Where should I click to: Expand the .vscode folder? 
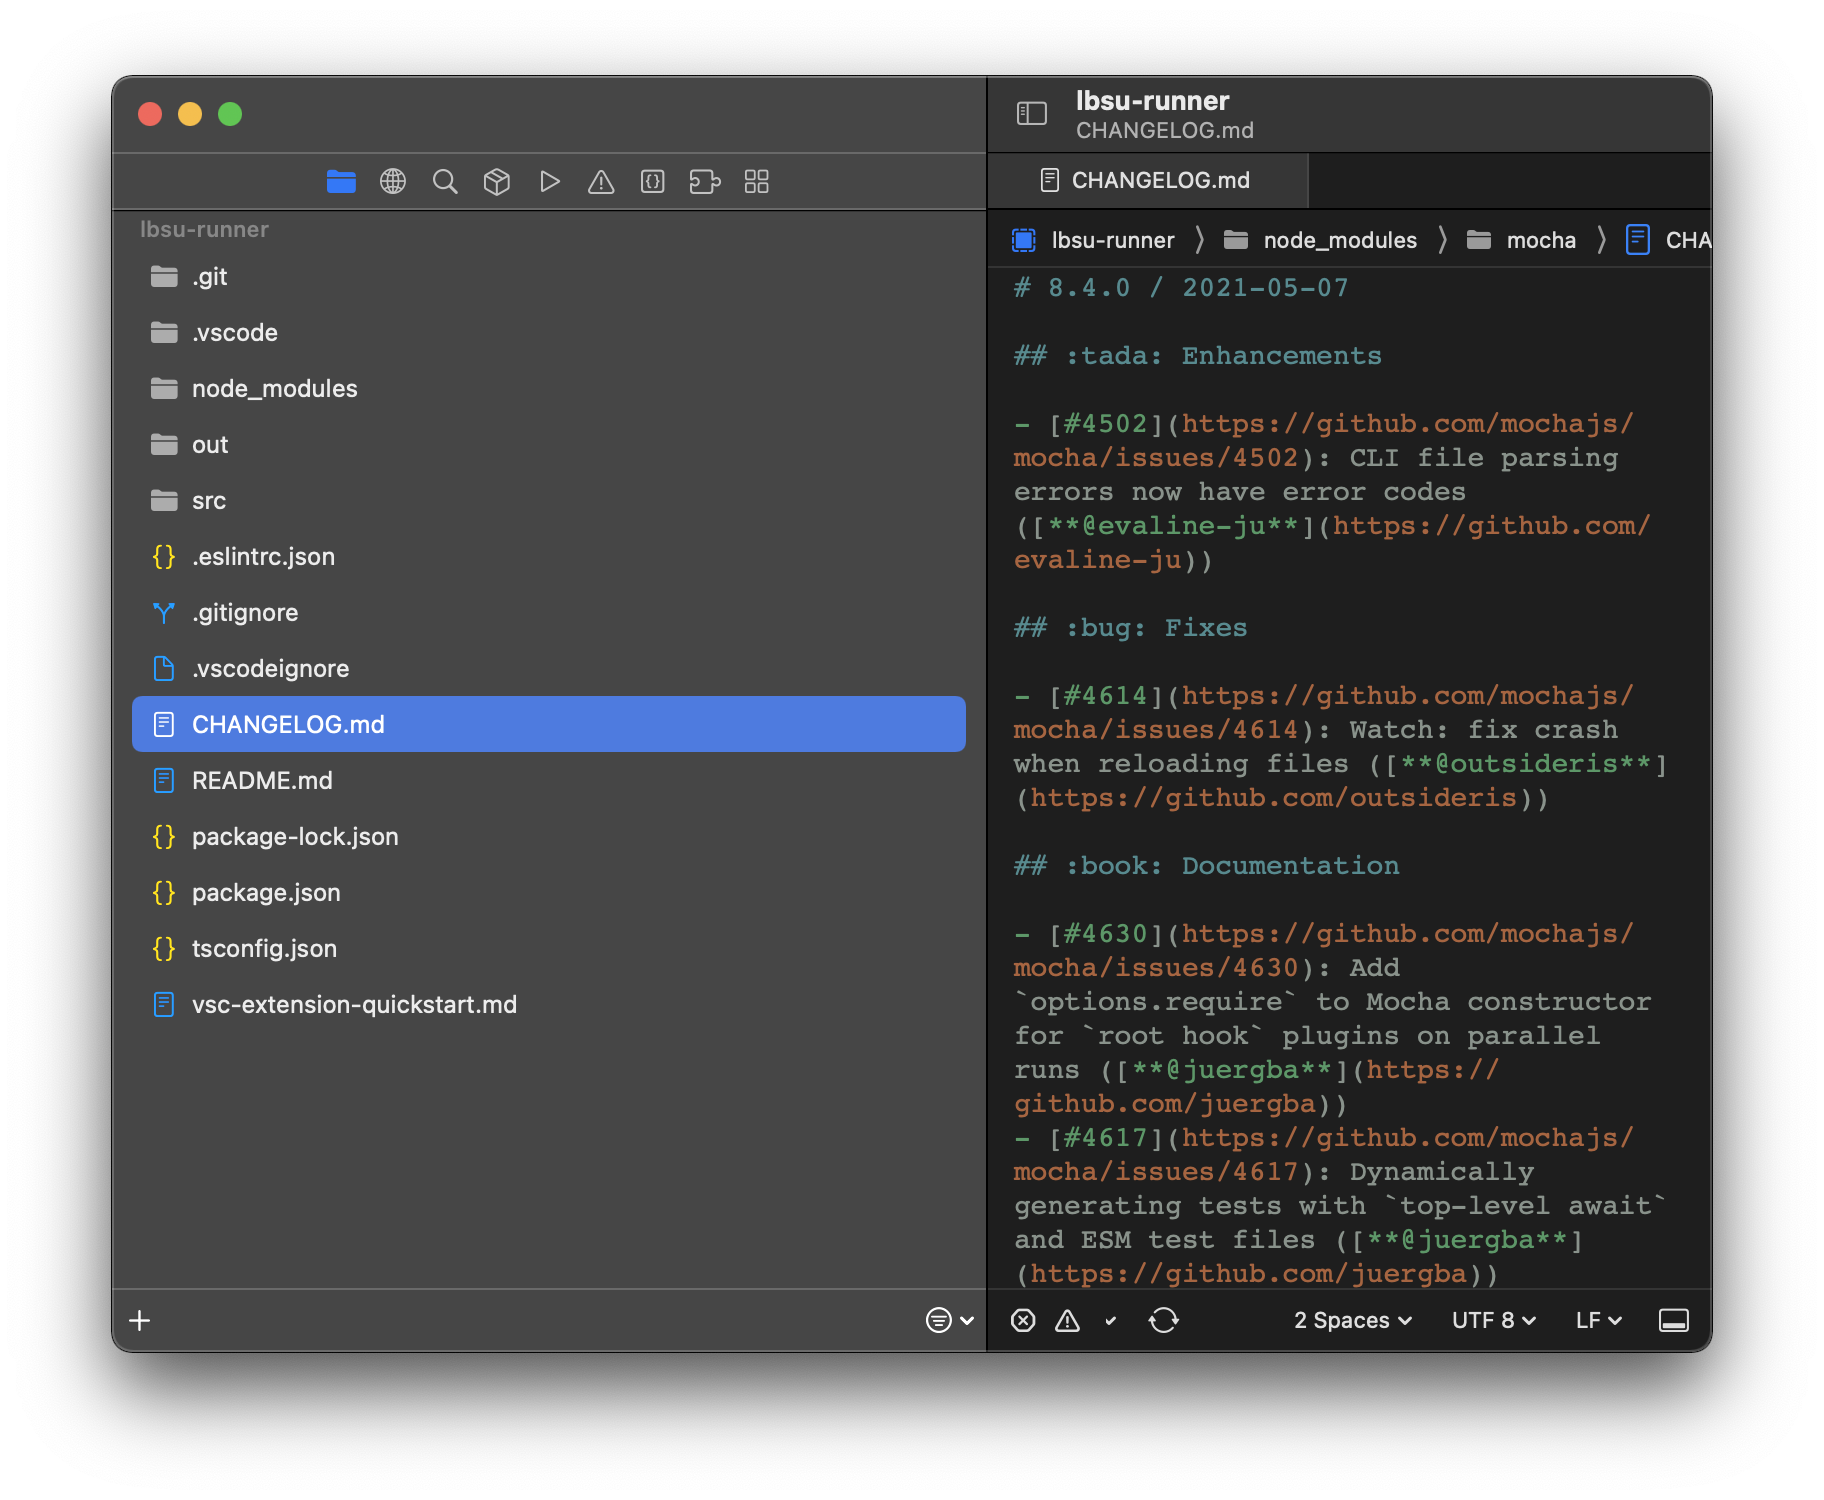pos(549,332)
